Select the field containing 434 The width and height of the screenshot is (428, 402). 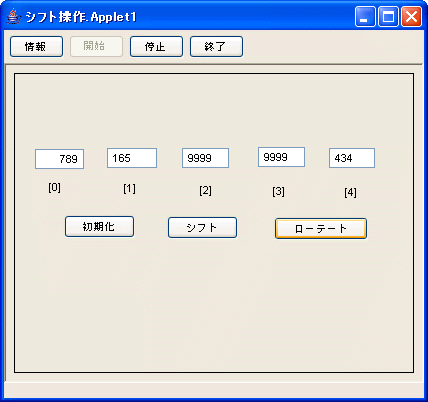pos(352,158)
